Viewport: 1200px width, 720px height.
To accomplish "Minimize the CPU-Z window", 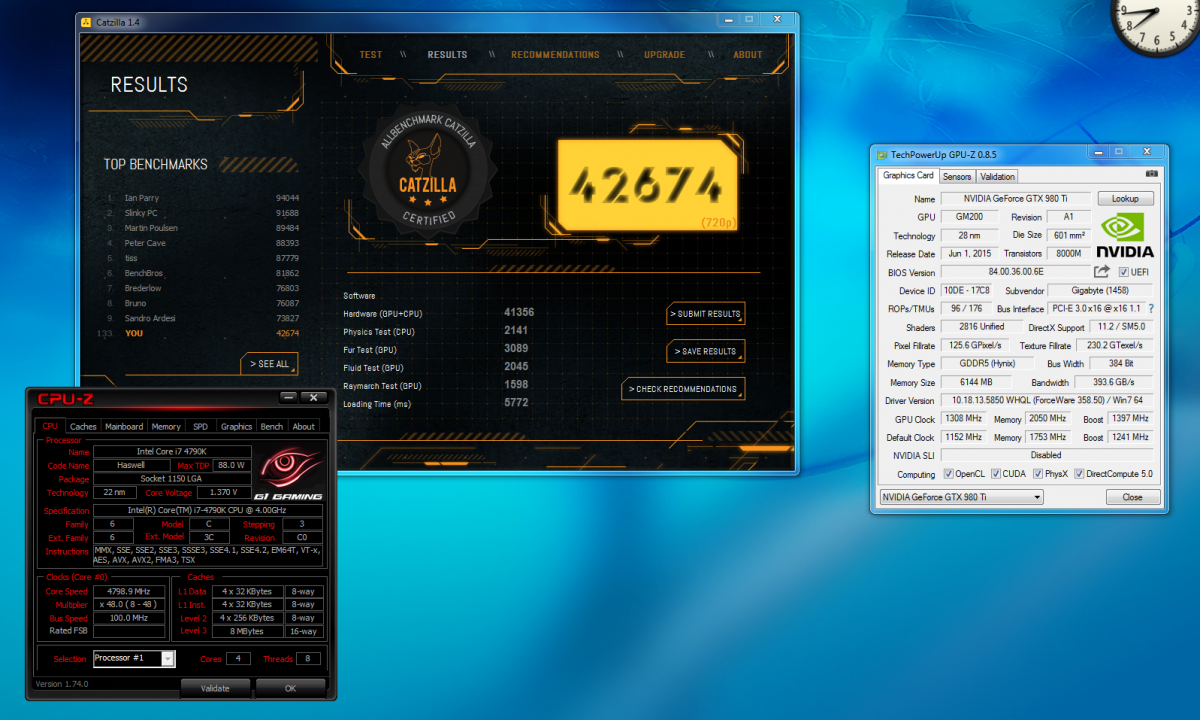I will [x=289, y=397].
